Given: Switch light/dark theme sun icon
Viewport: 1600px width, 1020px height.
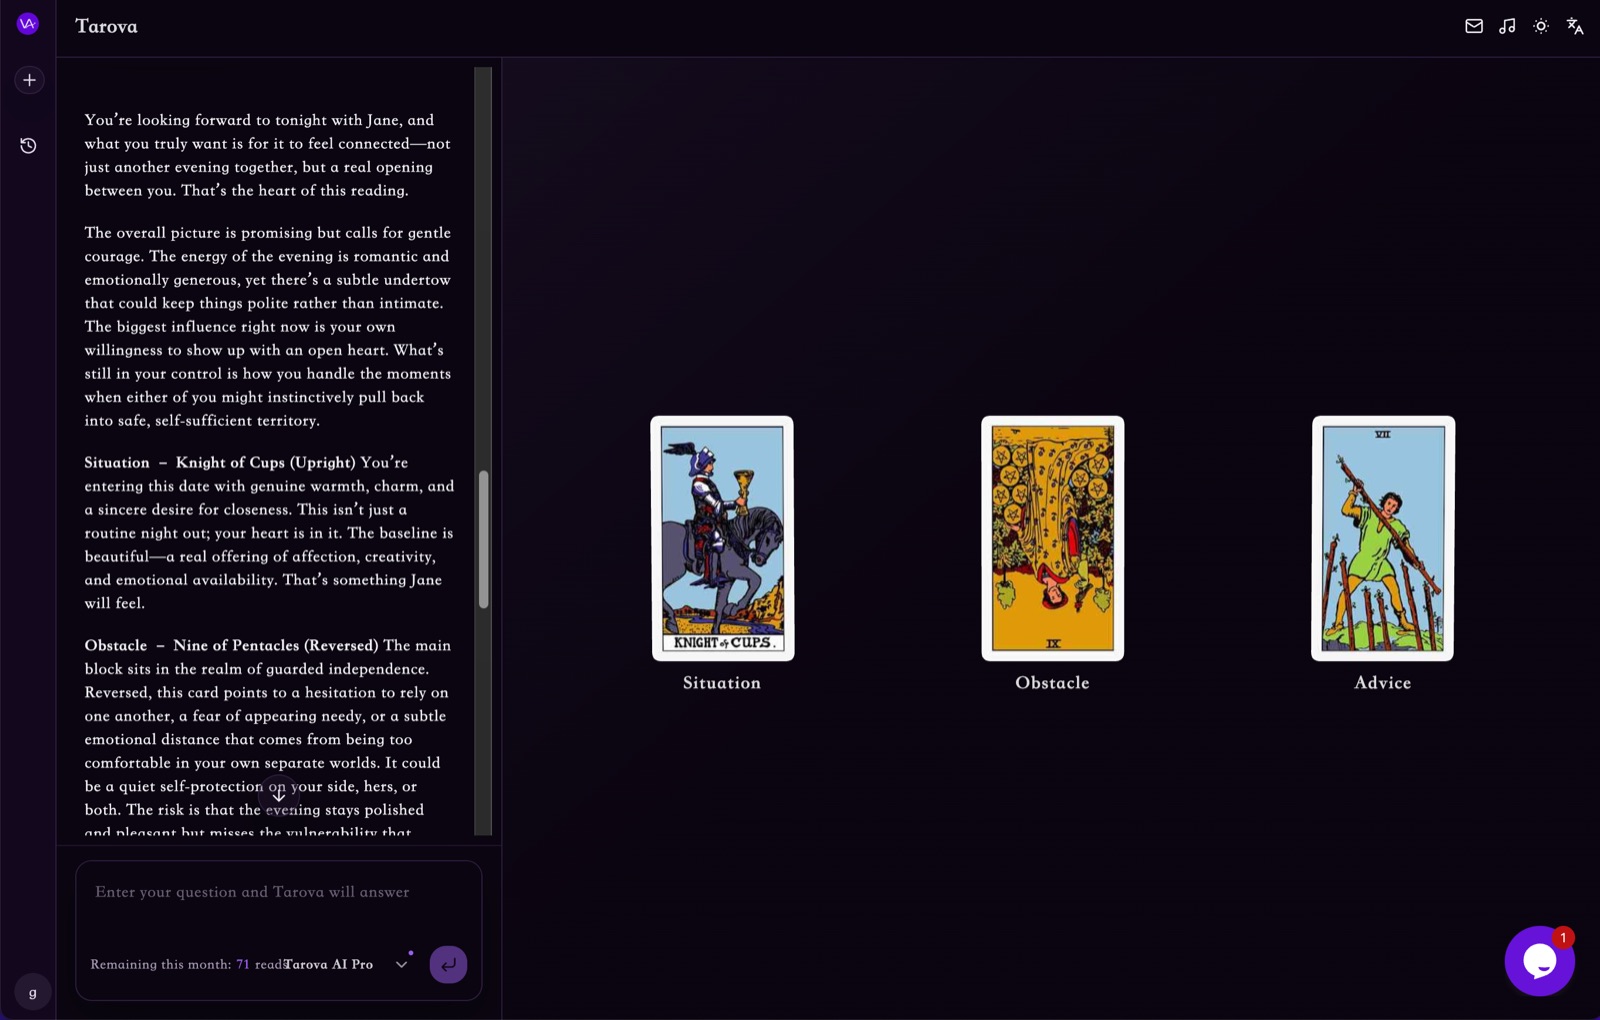Looking at the screenshot, I should click(1541, 26).
